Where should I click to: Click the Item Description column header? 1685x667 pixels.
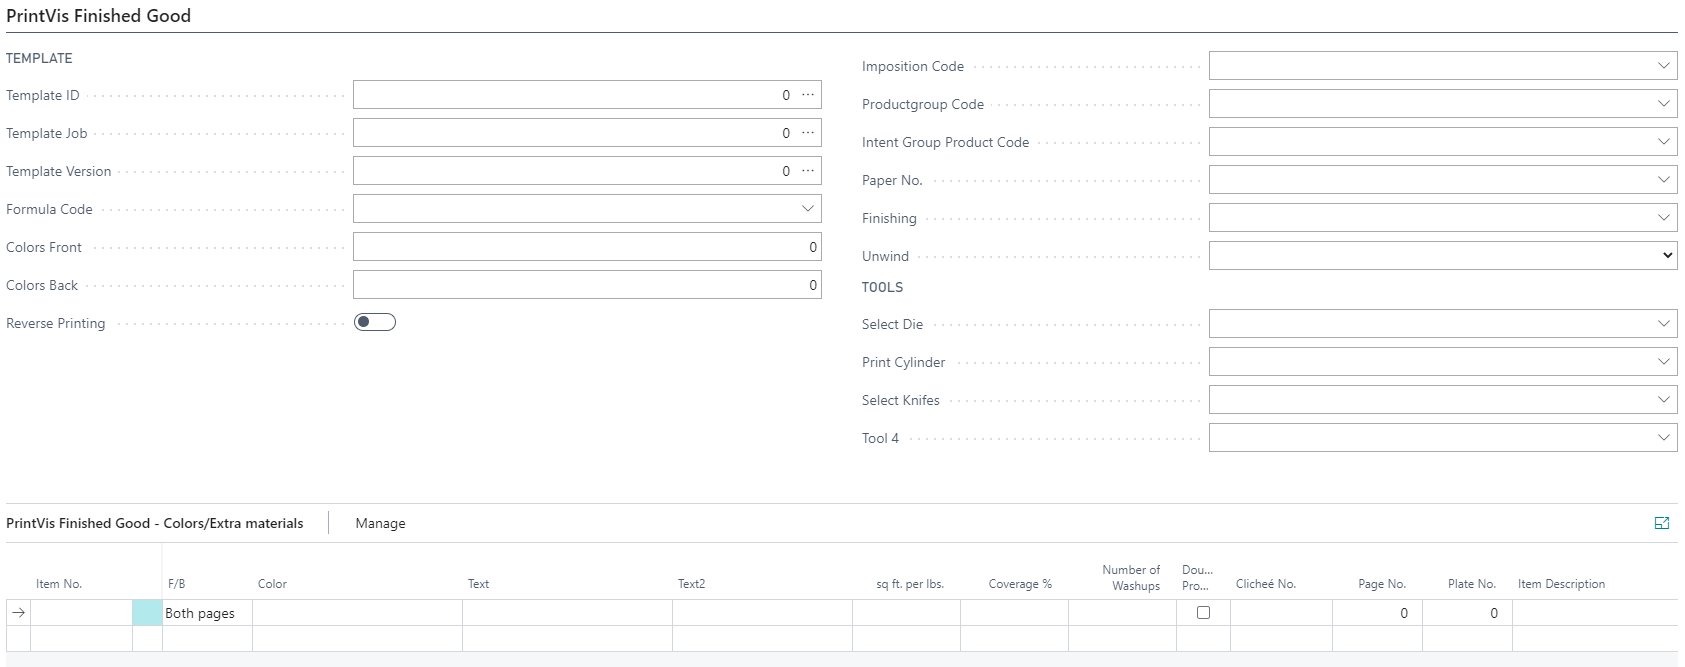[1561, 584]
